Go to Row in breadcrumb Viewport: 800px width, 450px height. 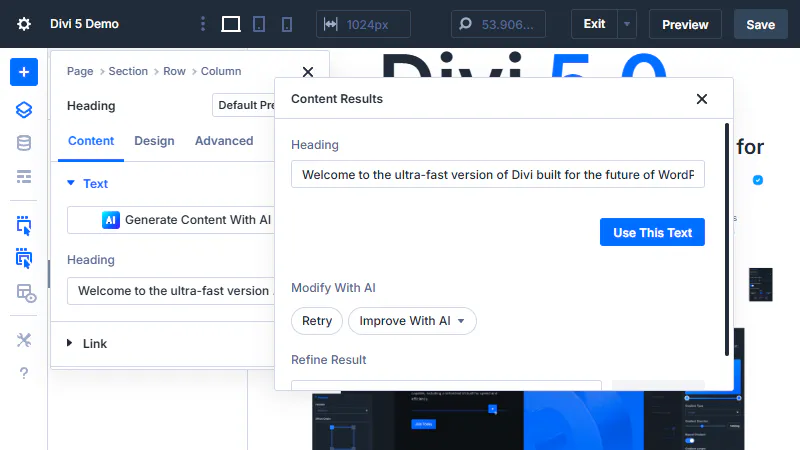(x=174, y=71)
